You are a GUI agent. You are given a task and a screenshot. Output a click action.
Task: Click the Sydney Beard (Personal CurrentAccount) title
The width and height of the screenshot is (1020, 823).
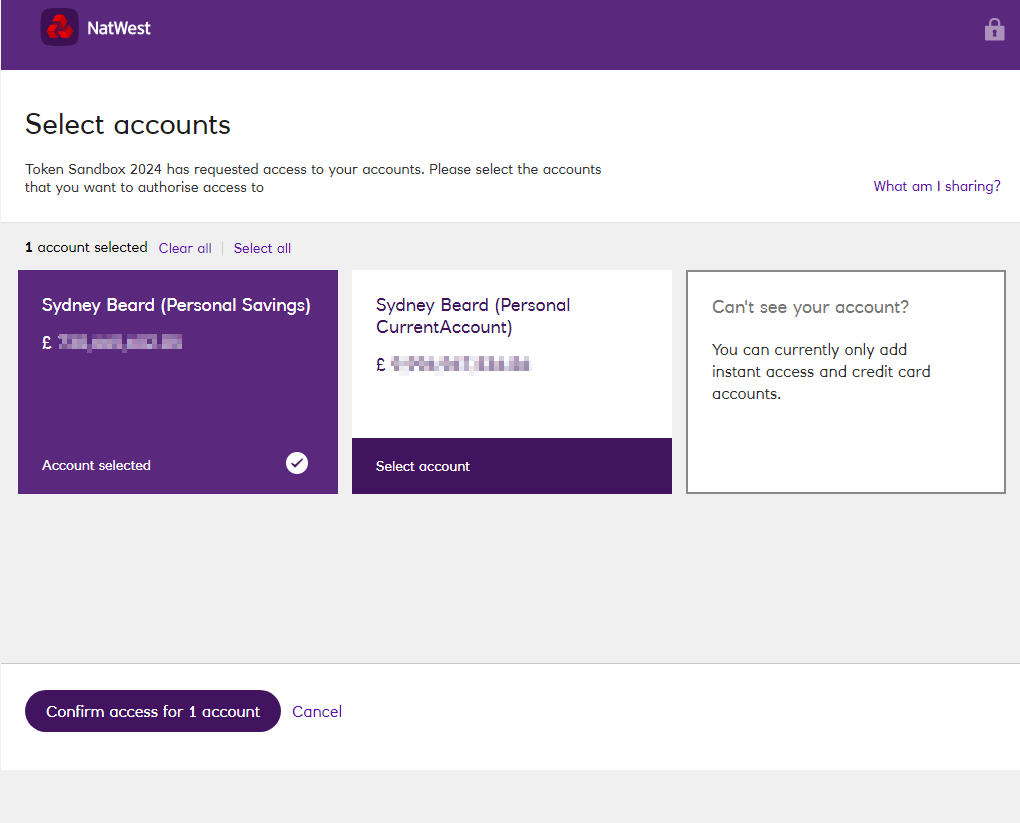tap(473, 316)
